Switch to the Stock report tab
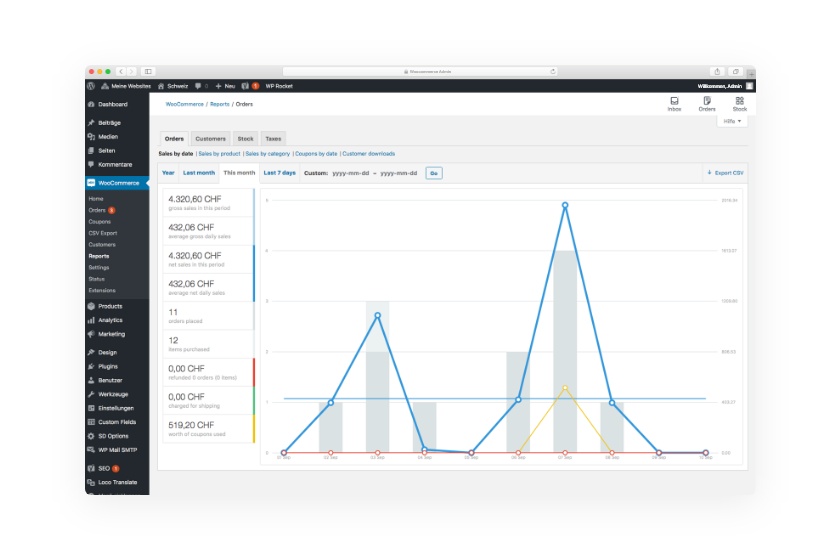 pyautogui.click(x=245, y=139)
